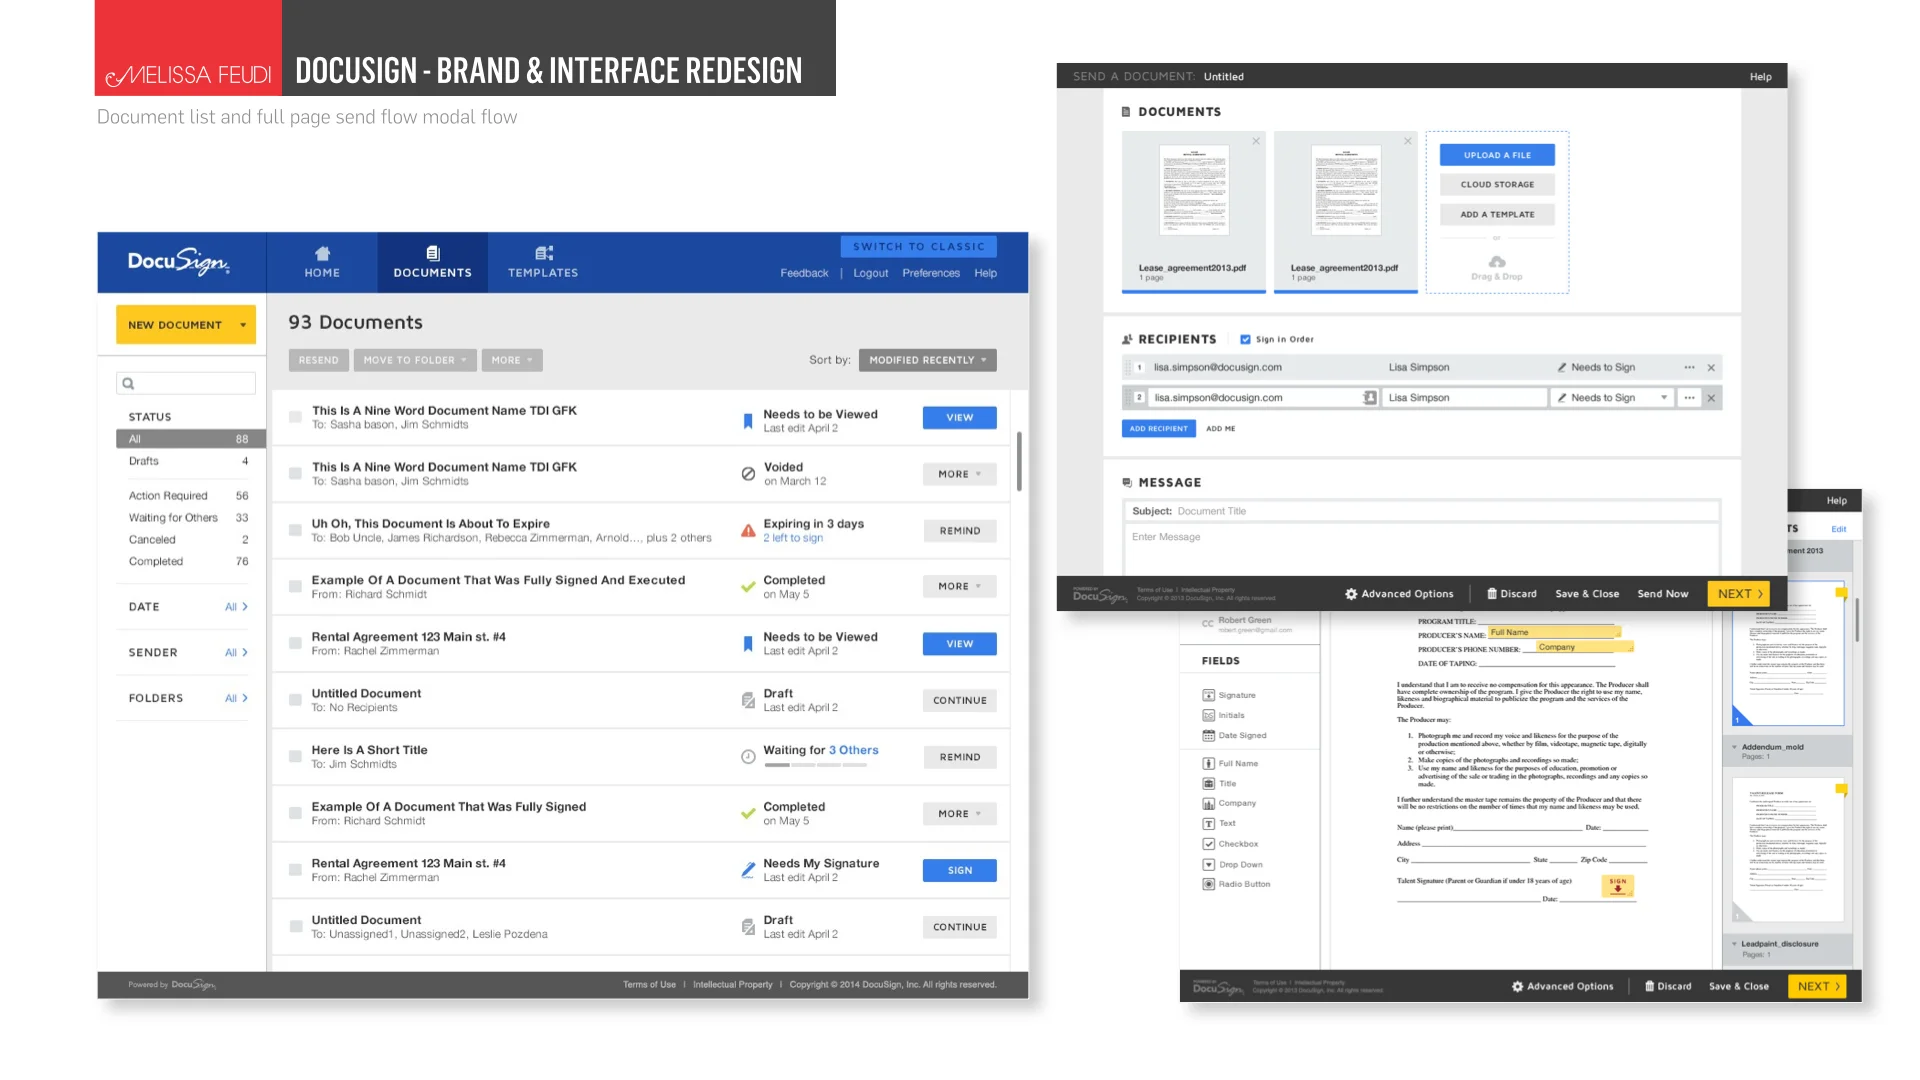Remove first recipient row with X
1920x1080 pixels.
coord(1711,368)
